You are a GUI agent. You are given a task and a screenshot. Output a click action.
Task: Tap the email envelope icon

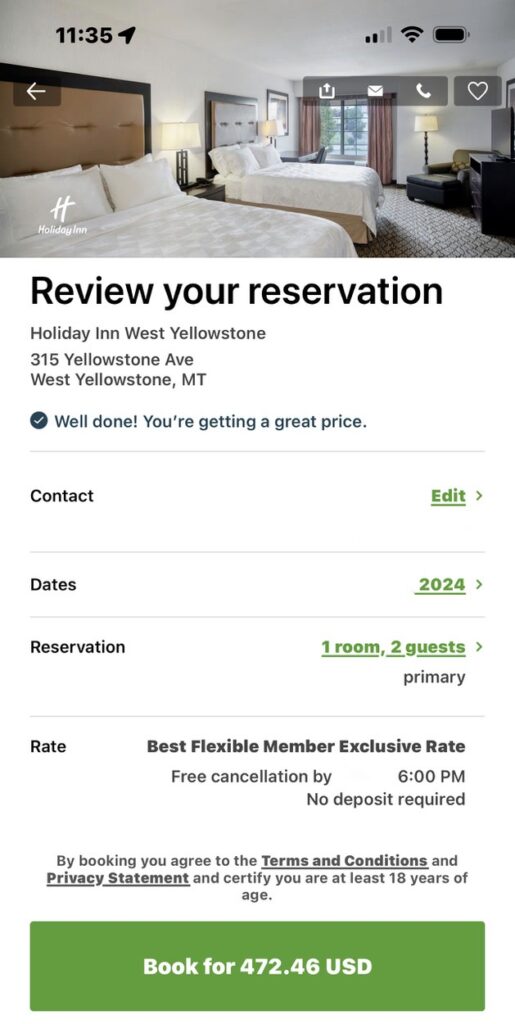375,91
